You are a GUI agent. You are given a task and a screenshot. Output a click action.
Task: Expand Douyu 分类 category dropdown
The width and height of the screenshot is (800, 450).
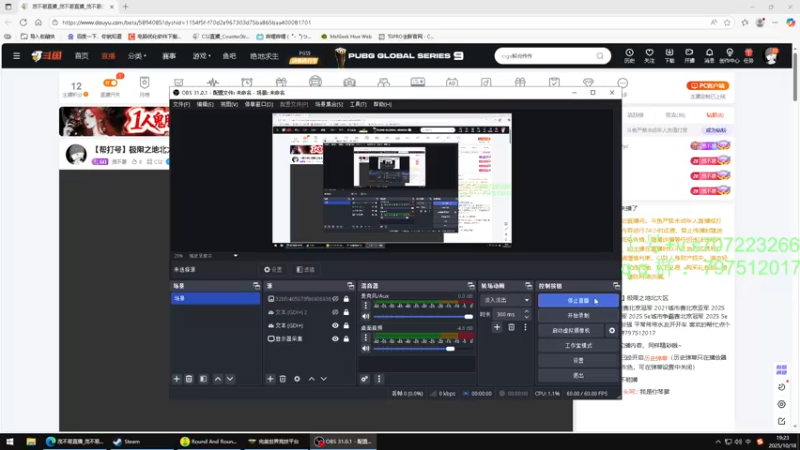point(137,56)
